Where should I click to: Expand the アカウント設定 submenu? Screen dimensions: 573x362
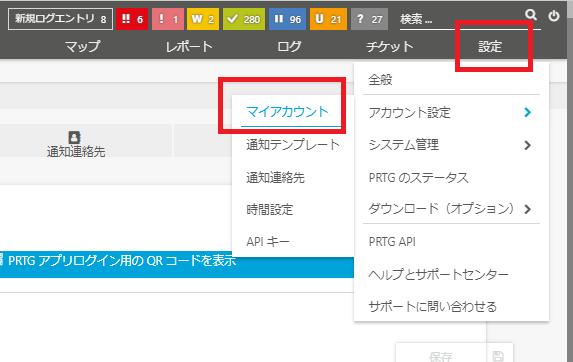(451, 113)
